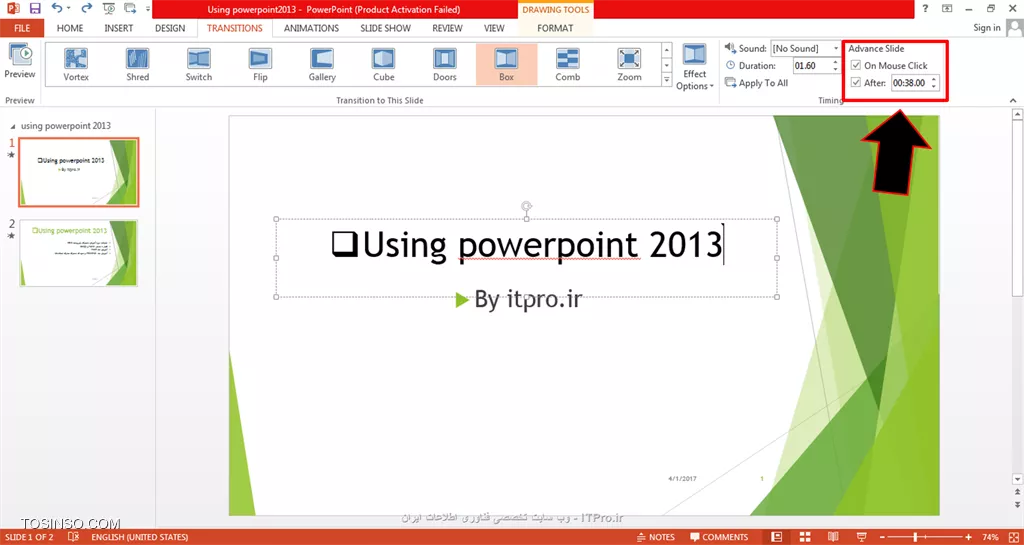The width and height of the screenshot is (1024, 545).
Task: Redo the last action
Action: coord(87,8)
